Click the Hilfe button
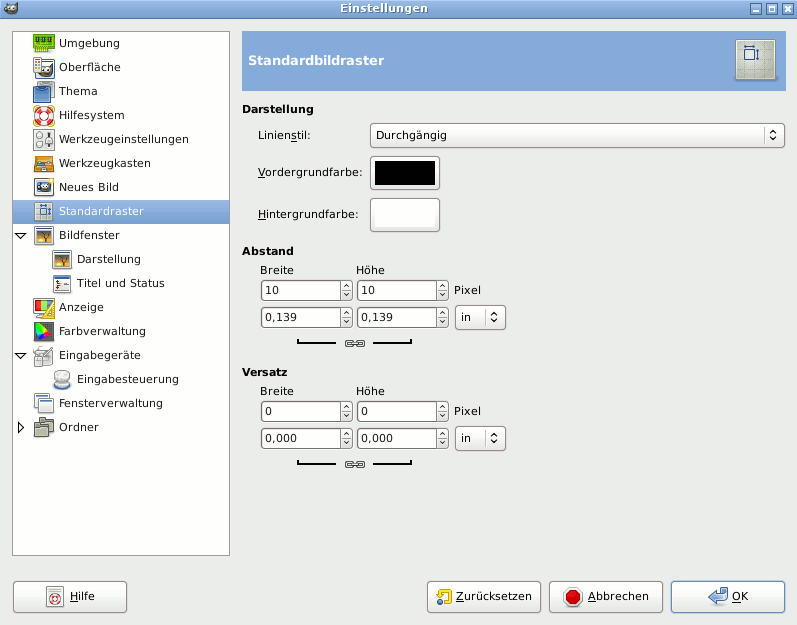797x625 pixels. [x=70, y=597]
